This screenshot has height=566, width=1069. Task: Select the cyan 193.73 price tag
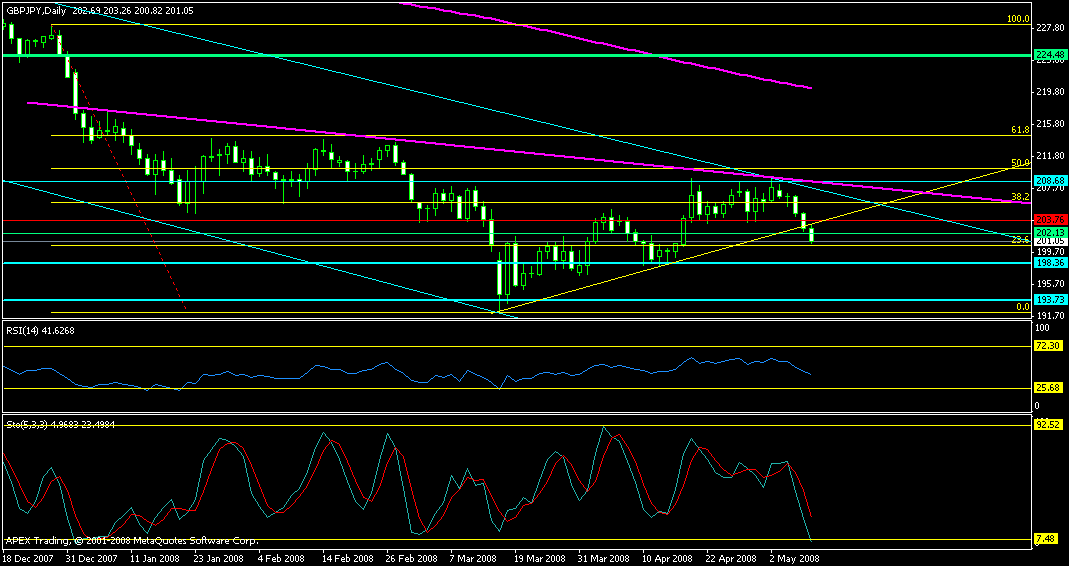[x=1047, y=299]
